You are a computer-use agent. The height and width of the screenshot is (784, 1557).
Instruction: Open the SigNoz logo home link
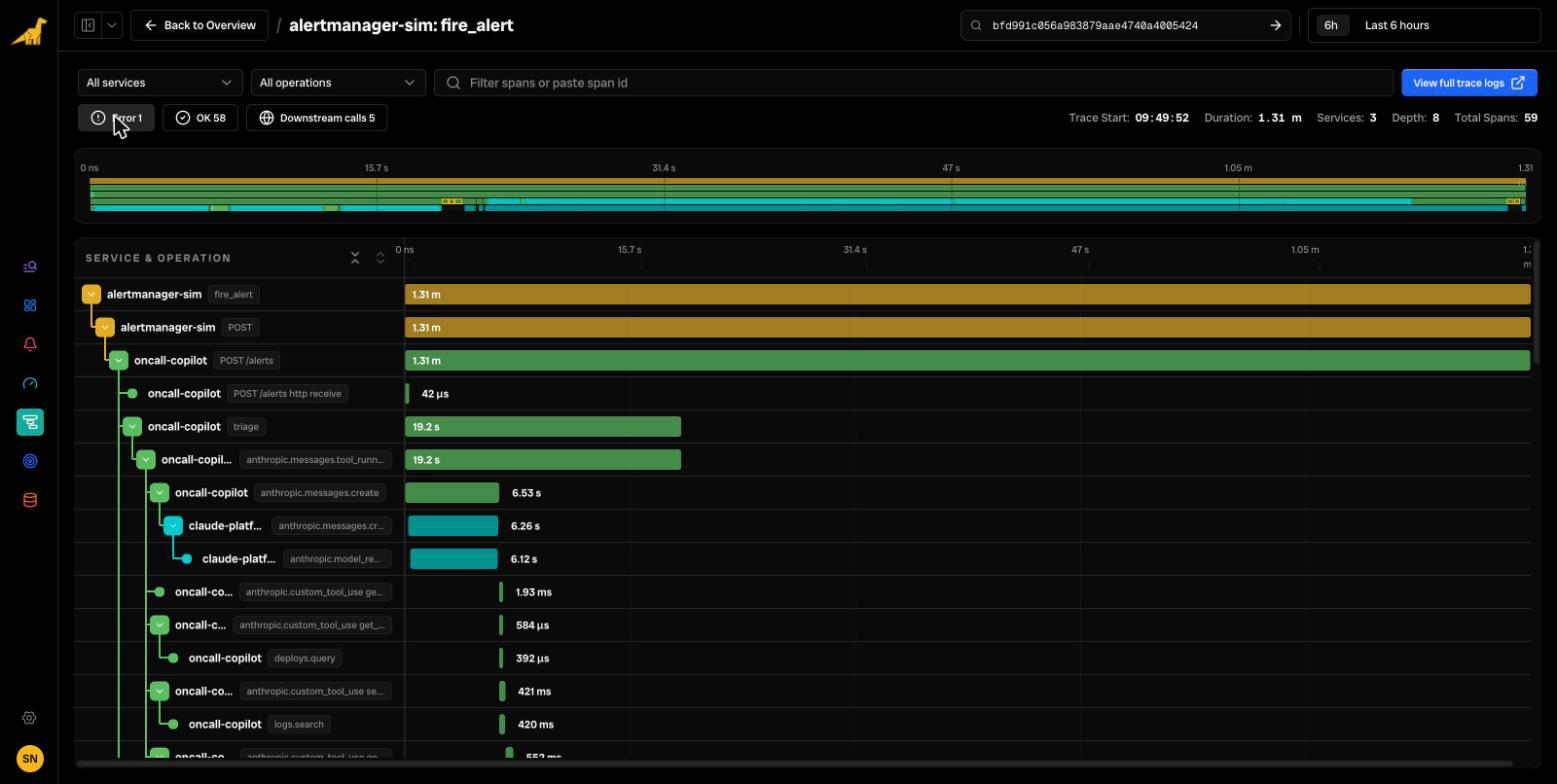click(29, 30)
